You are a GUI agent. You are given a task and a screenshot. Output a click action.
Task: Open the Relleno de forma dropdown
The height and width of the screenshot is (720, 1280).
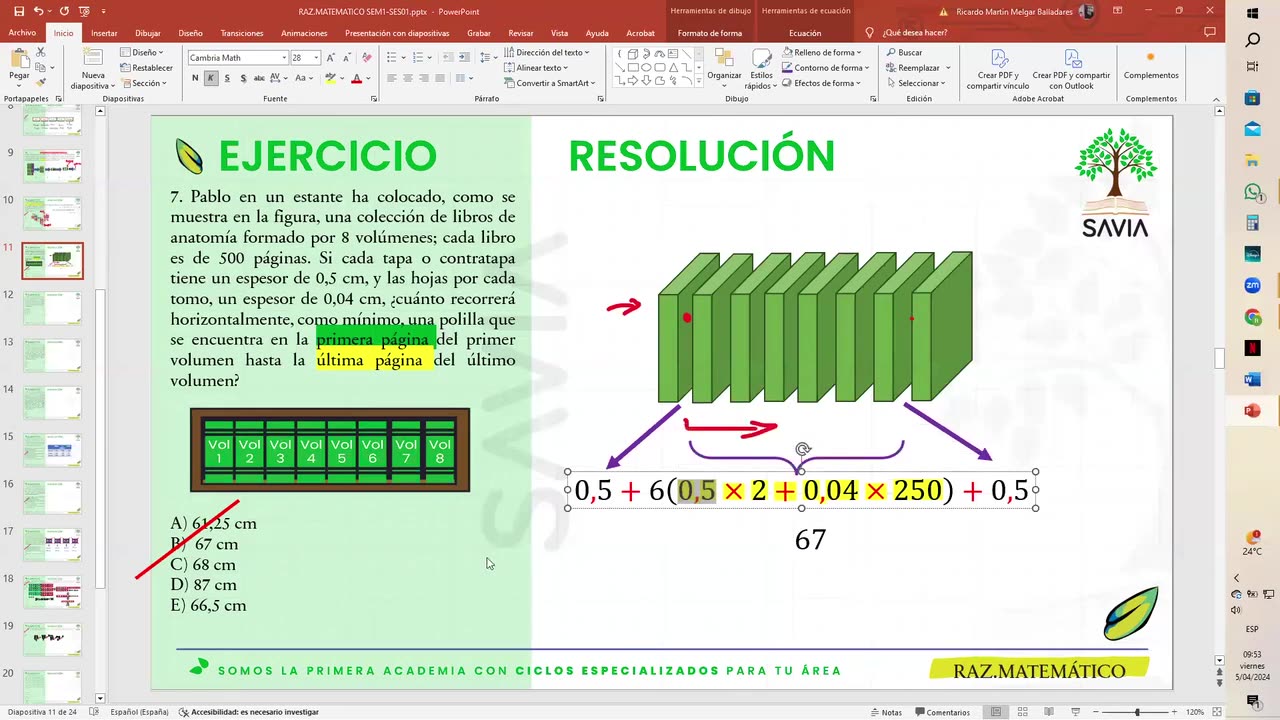click(822, 52)
